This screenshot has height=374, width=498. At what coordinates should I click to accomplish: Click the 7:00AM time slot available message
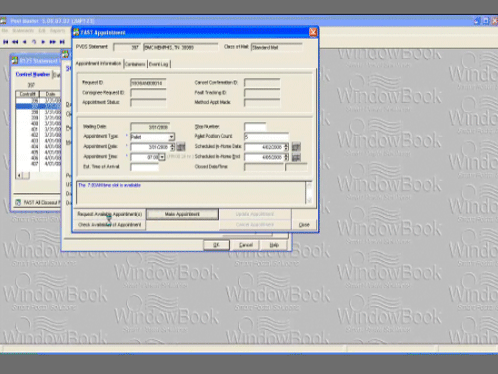pyautogui.click(x=109, y=185)
